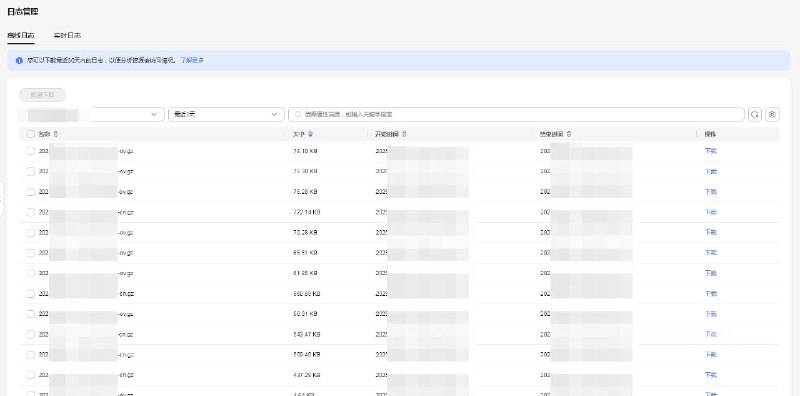Click 下载 for the 79.10 KB log file
This screenshot has height=396, width=800.
coord(711,151)
